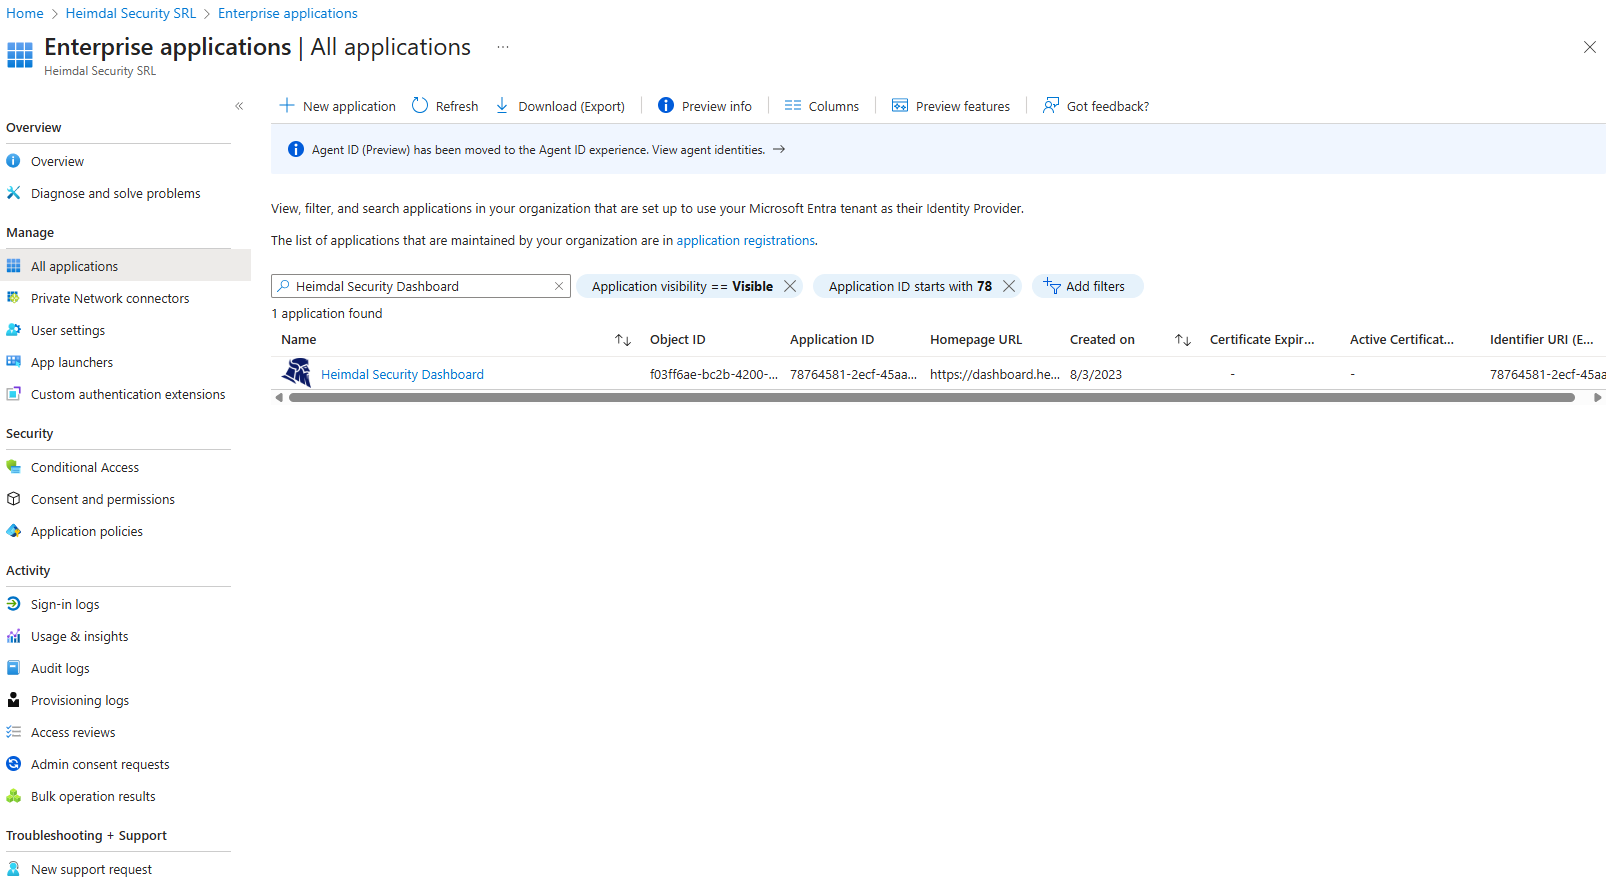Click the horizontal scrollbar under the table
Screen dimensions: 1609x883
pyautogui.click(x=931, y=397)
